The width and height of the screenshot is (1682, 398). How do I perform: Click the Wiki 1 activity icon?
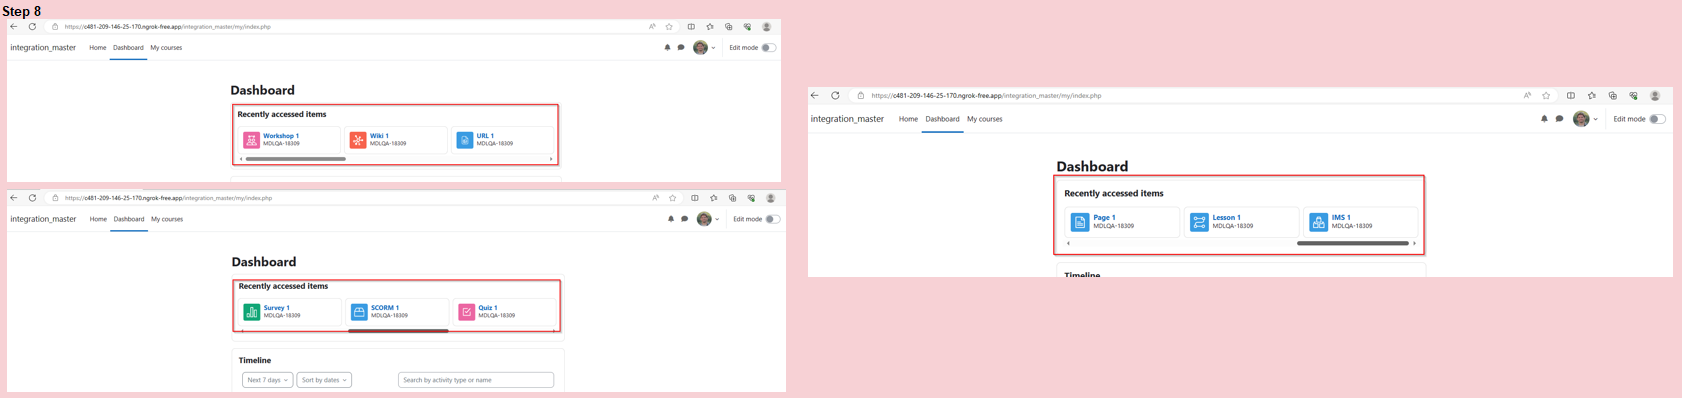[x=358, y=140]
